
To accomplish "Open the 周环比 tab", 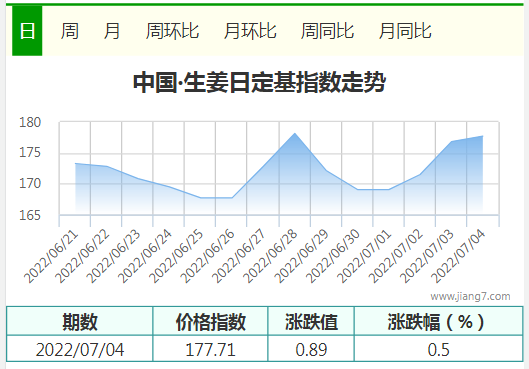I will click(x=172, y=31).
